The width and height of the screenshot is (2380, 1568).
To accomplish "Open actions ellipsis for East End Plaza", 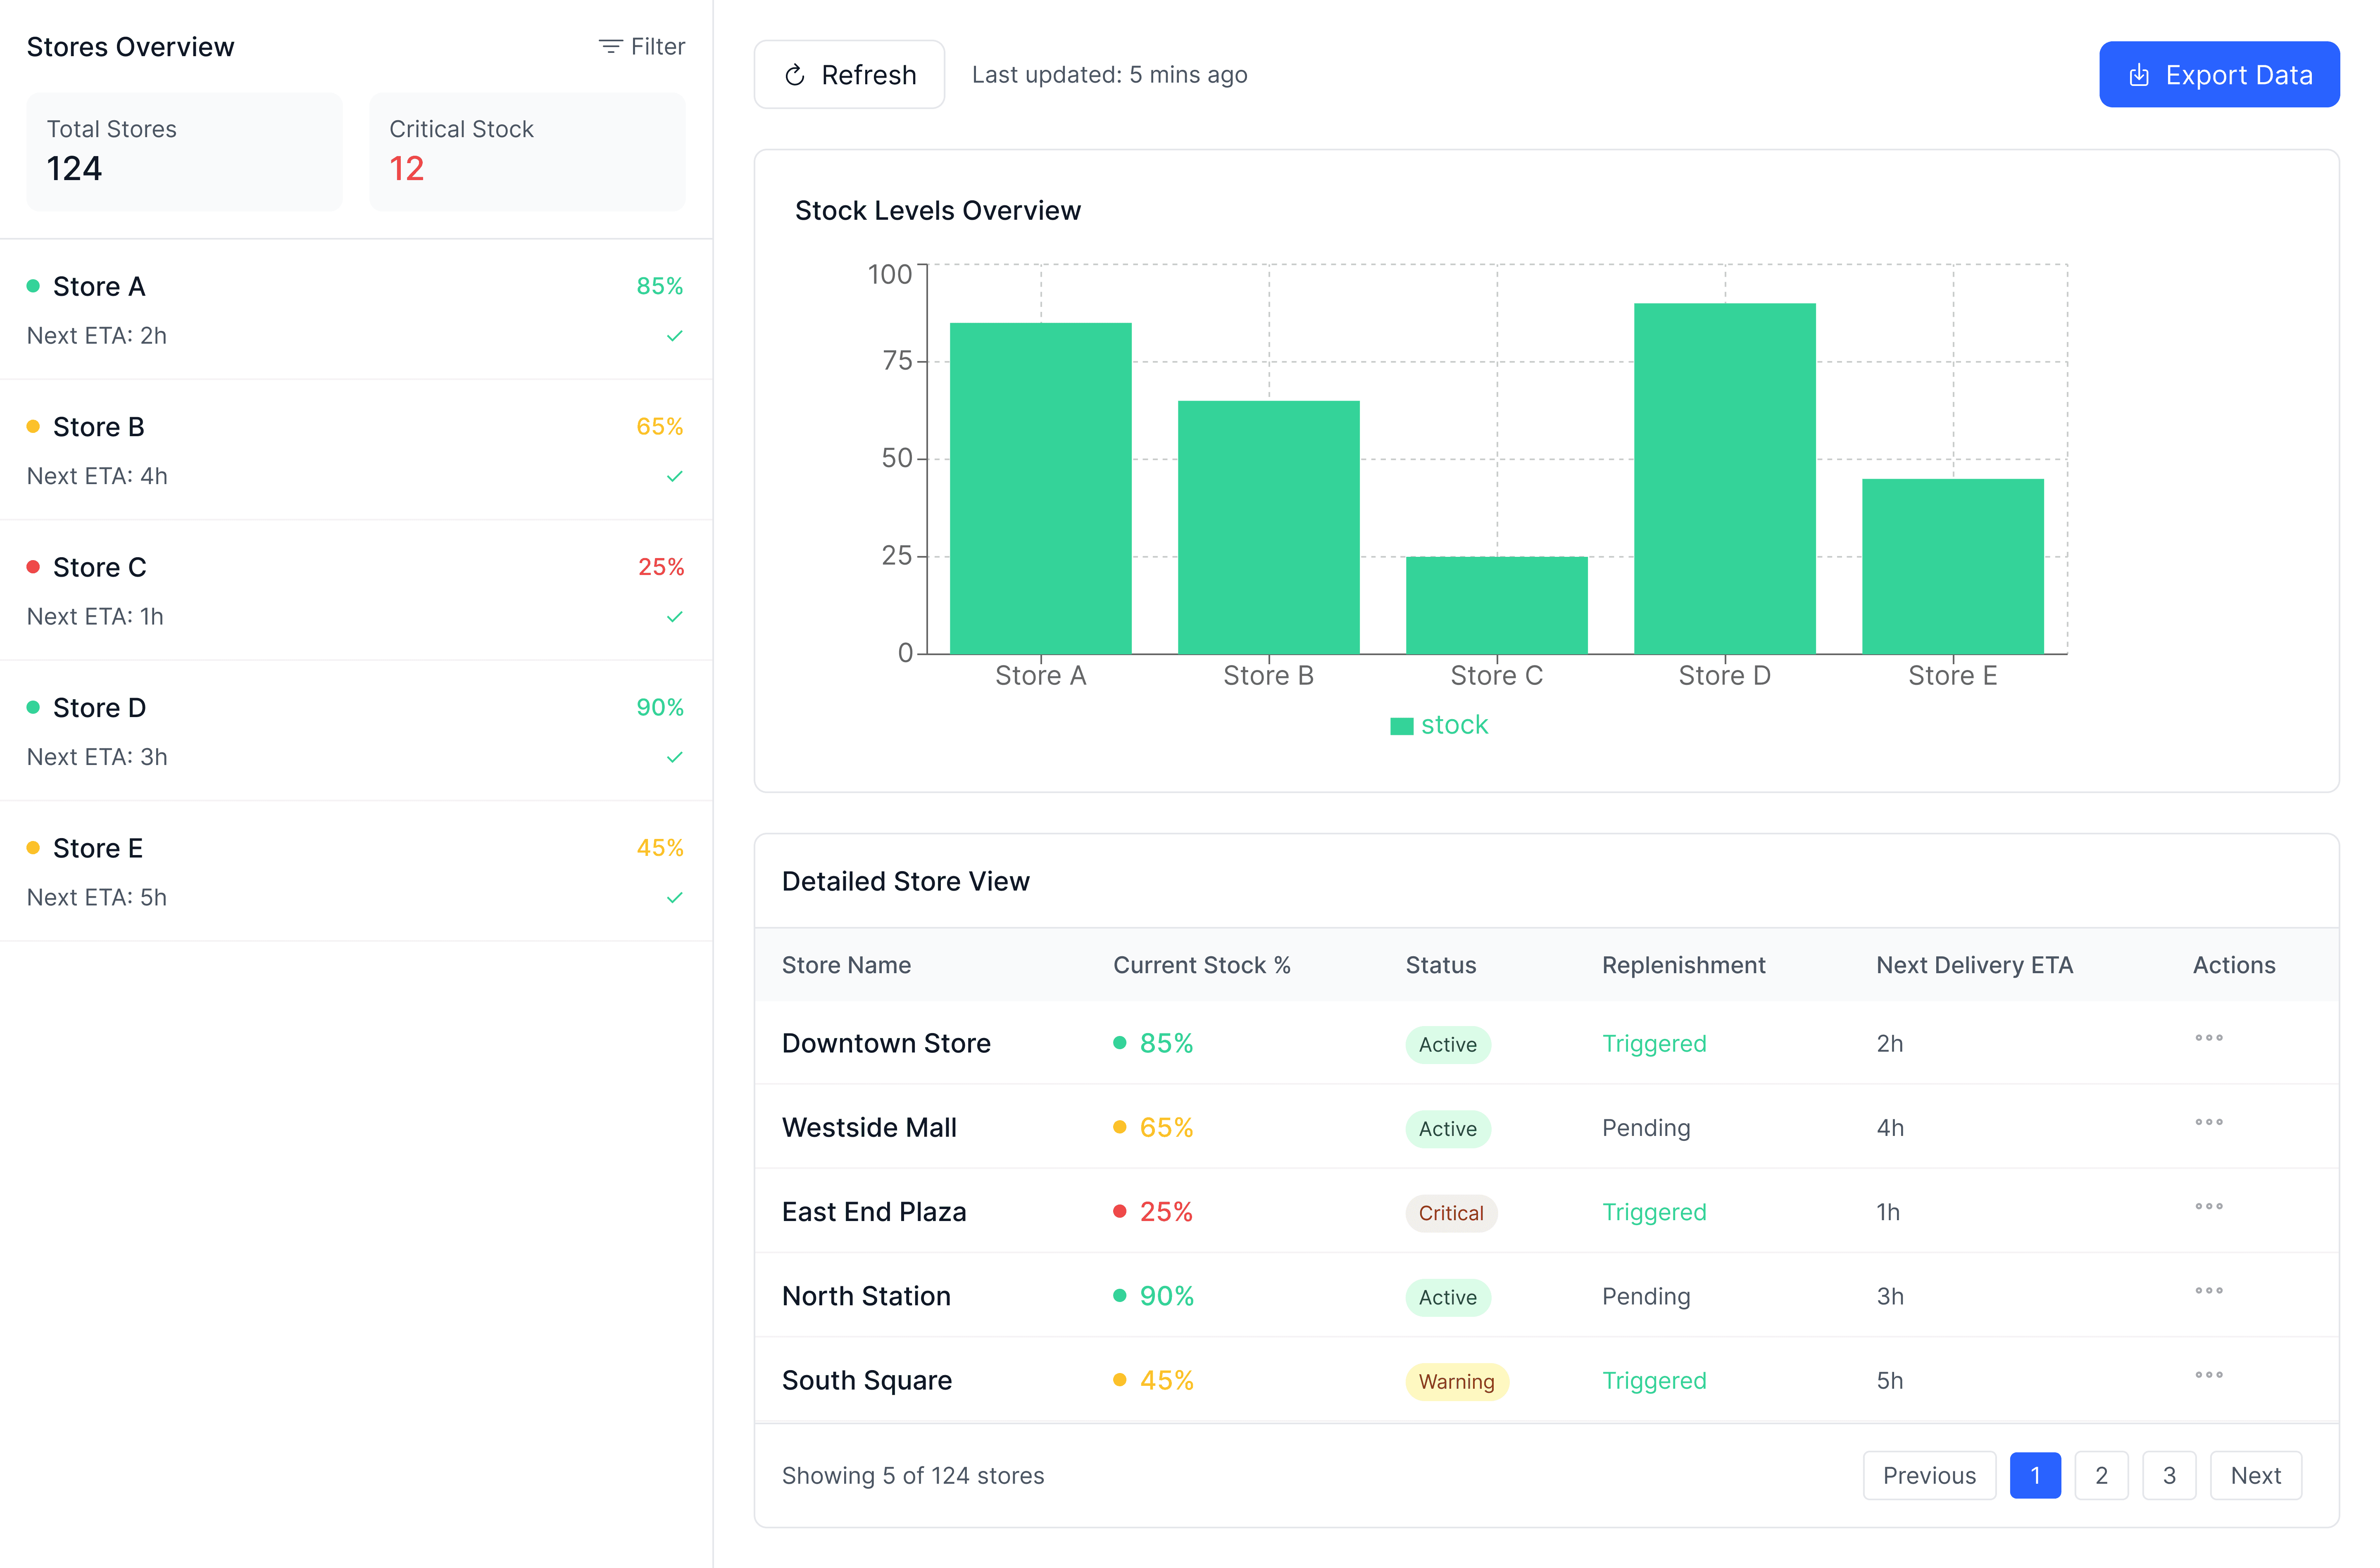I will pyautogui.click(x=2208, y=1206).
